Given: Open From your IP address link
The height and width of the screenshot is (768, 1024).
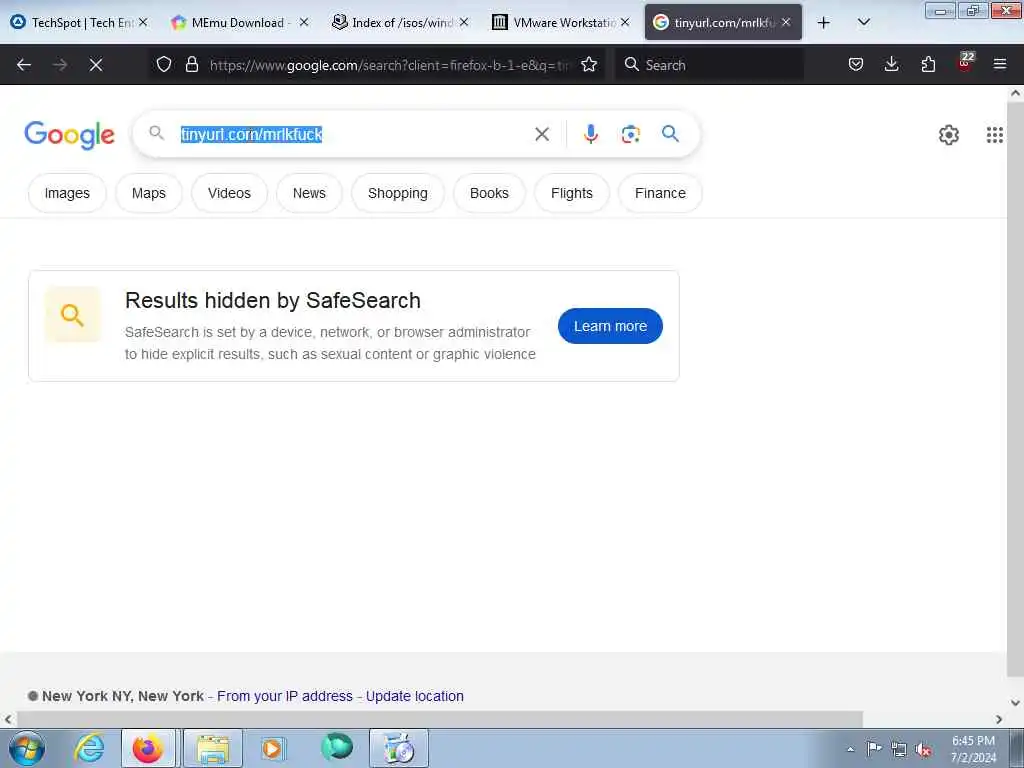Looking at the screenshot, I should pos(285,696).
